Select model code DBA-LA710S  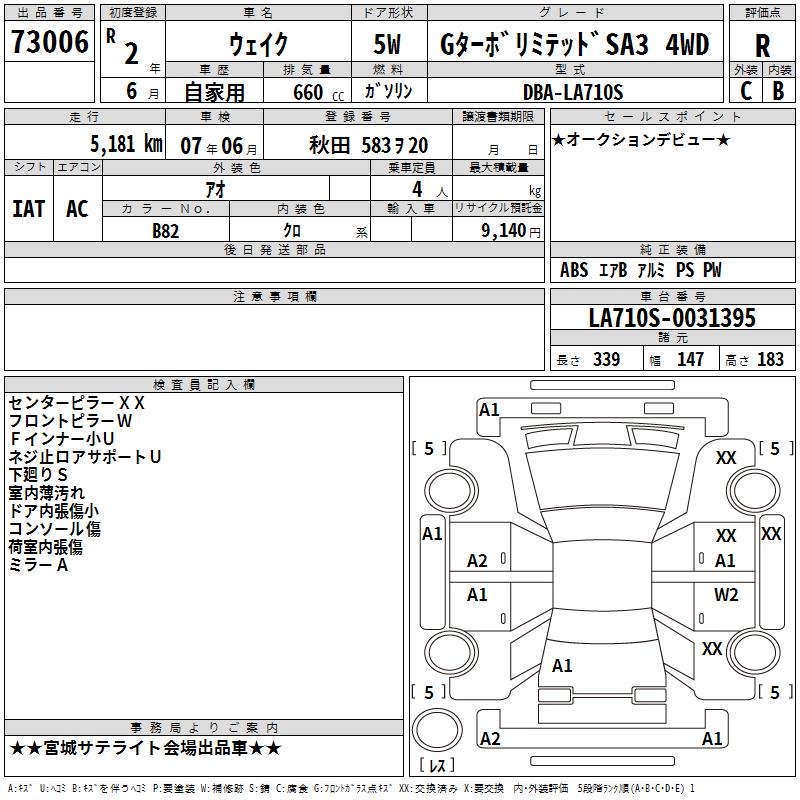click(x=573, y=92)
